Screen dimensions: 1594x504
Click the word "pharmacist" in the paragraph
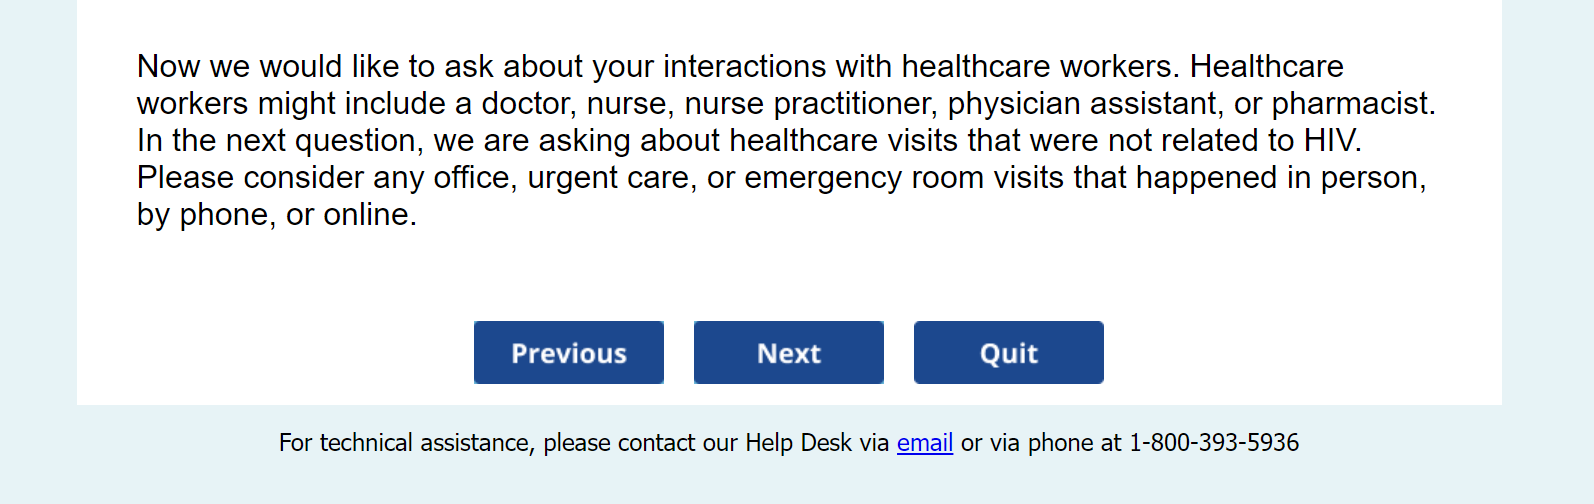(1352, 104)
